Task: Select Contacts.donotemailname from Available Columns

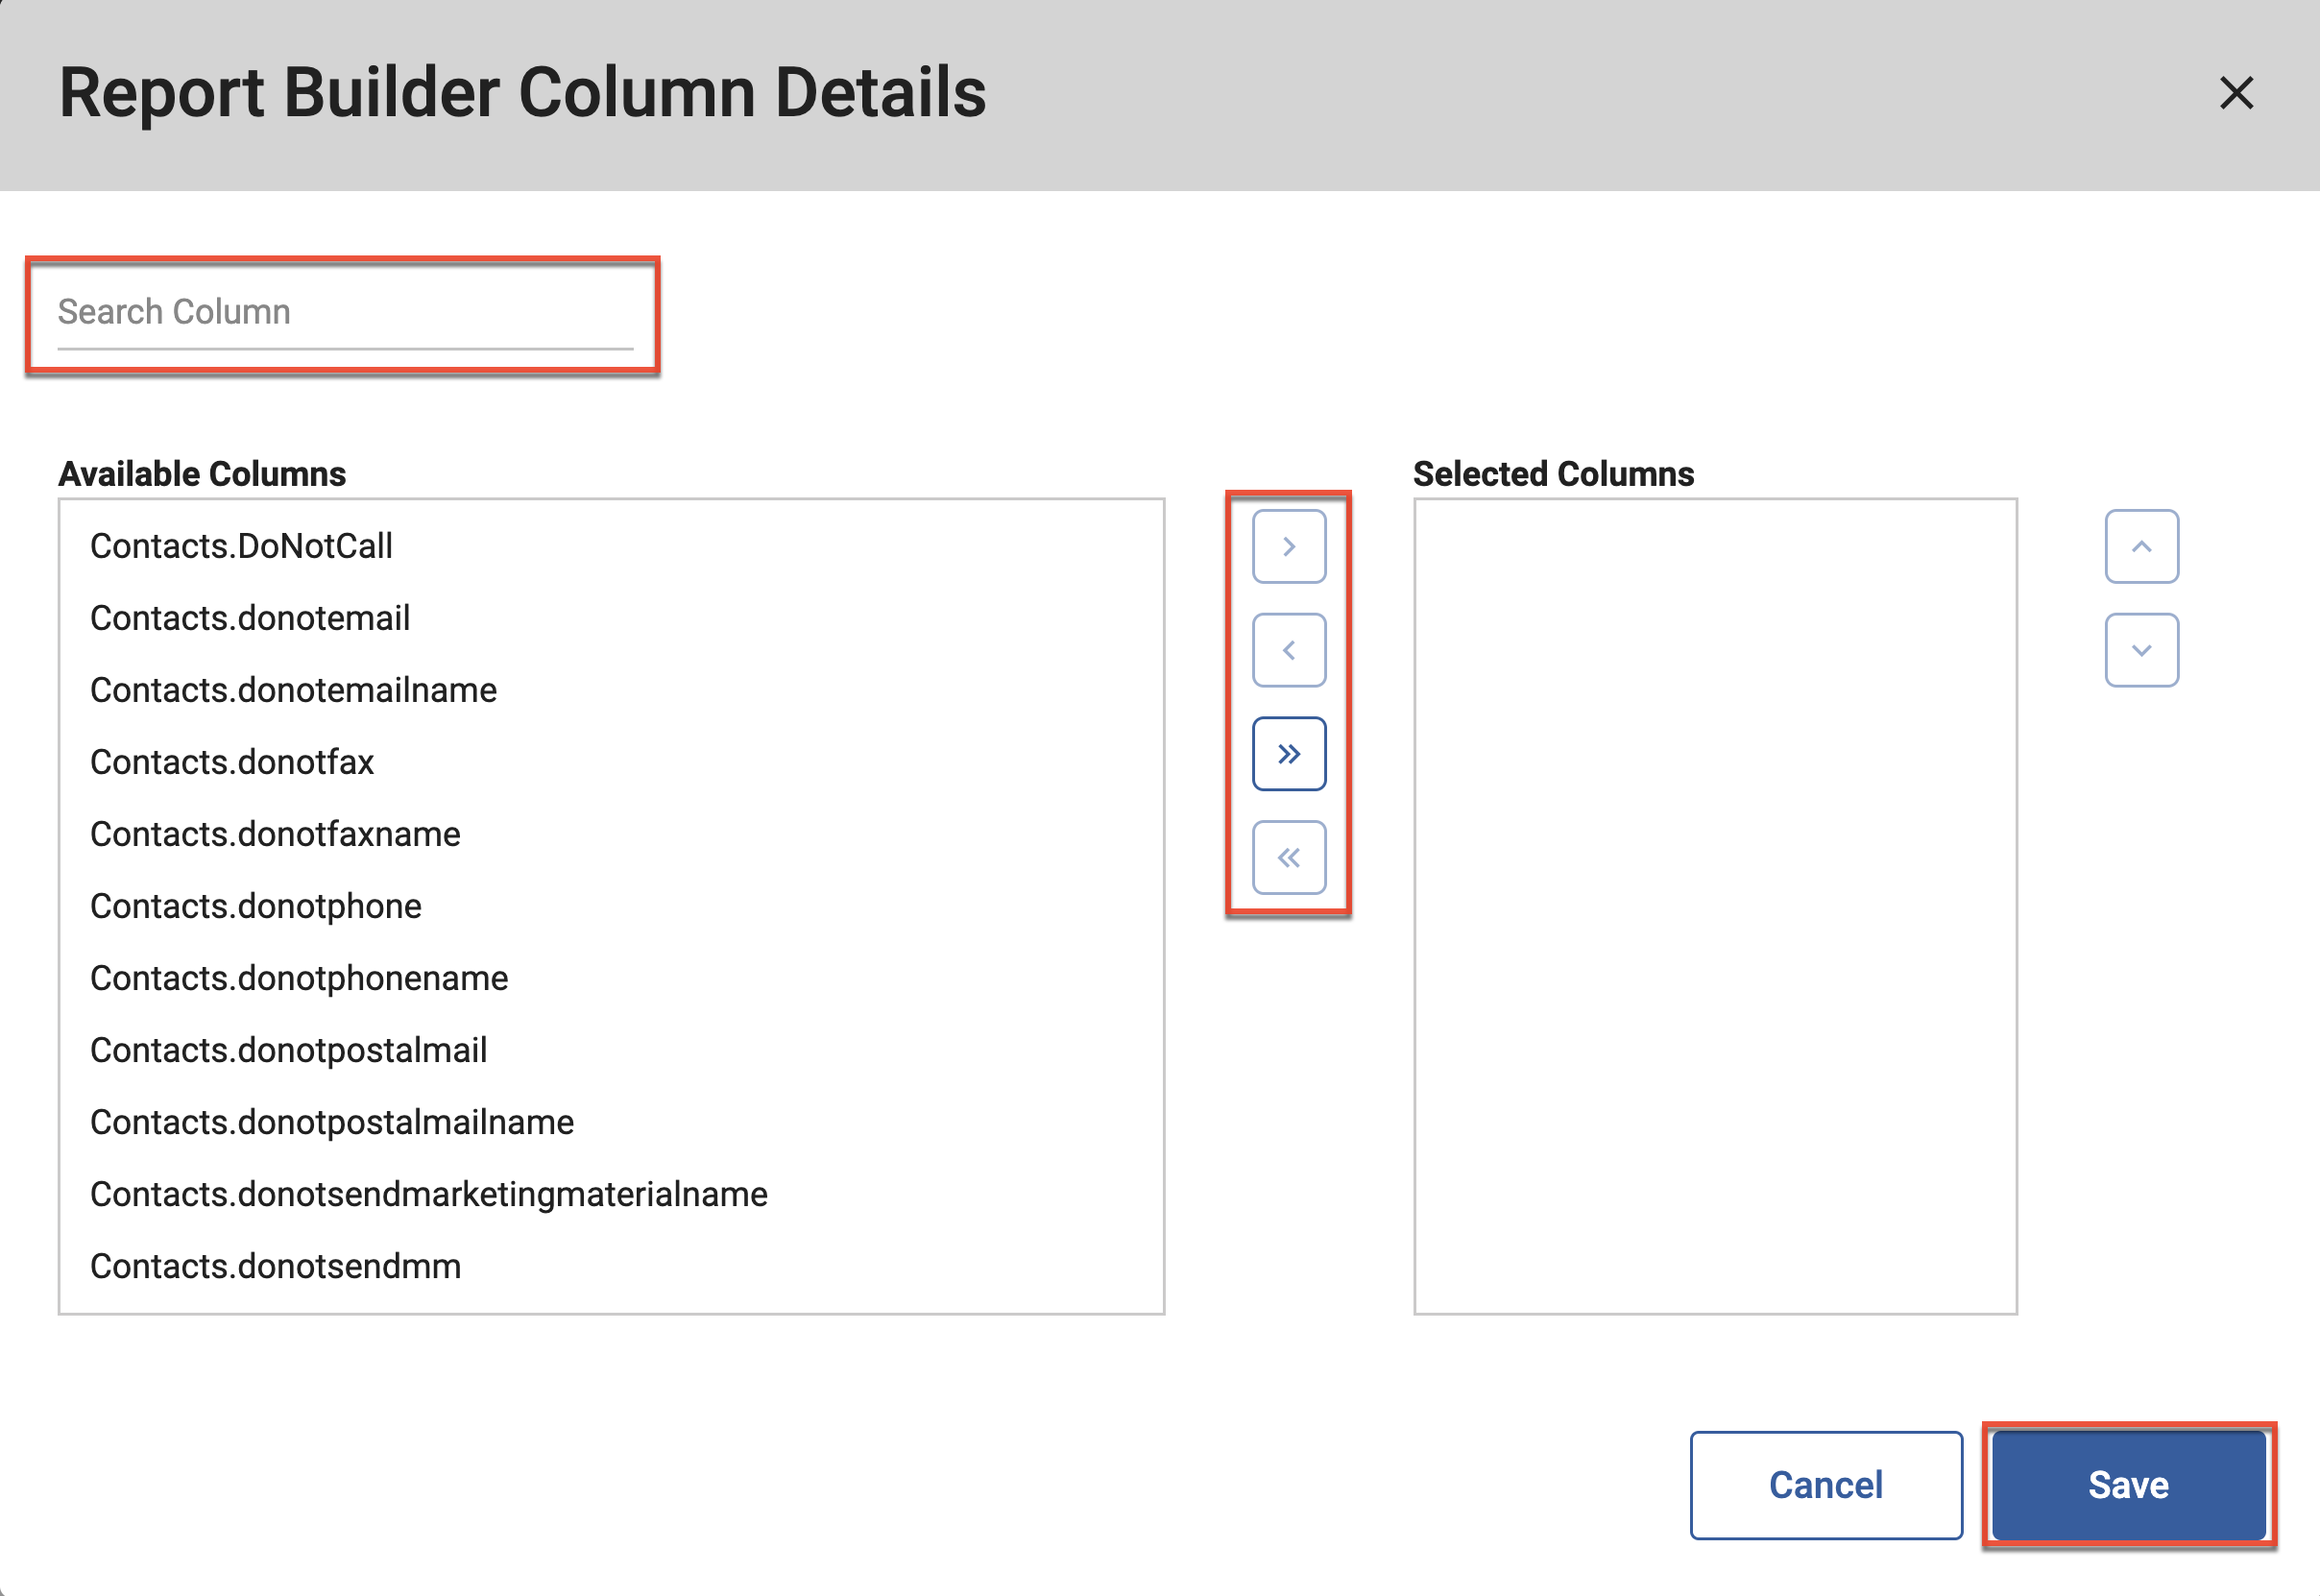Action: [293, 690]
